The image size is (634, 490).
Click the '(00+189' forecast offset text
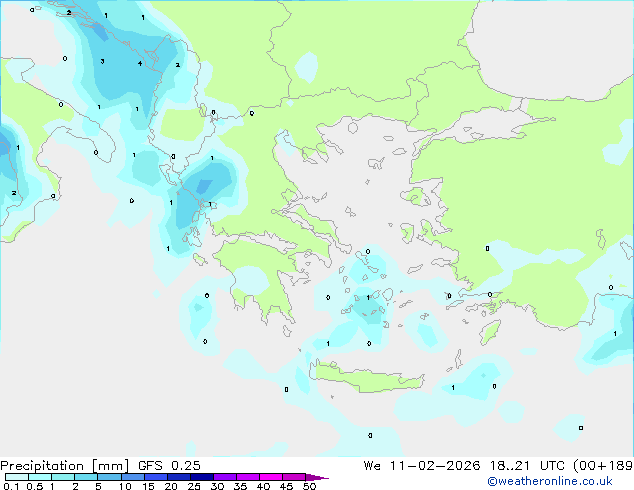coord(603,466)
